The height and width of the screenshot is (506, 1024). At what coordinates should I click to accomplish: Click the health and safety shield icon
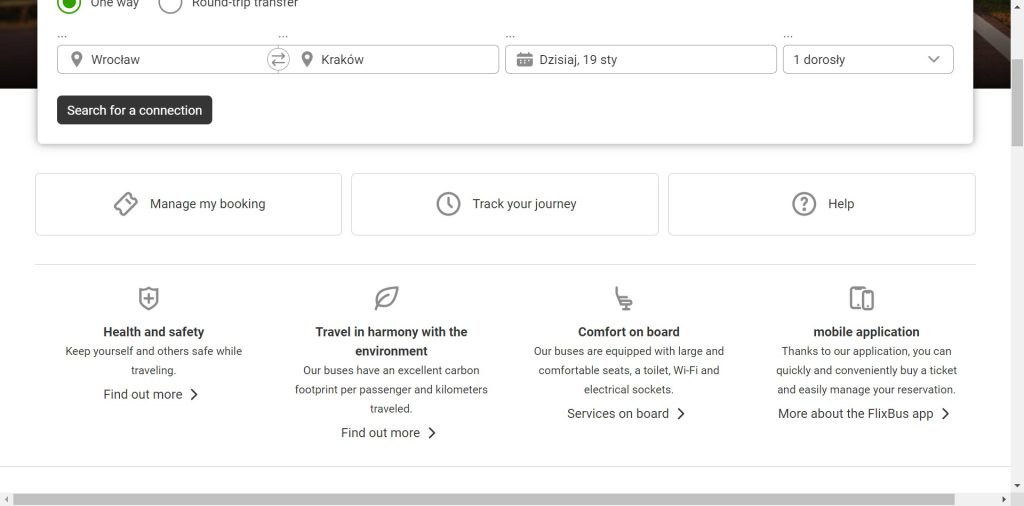(x=148, y=298)
